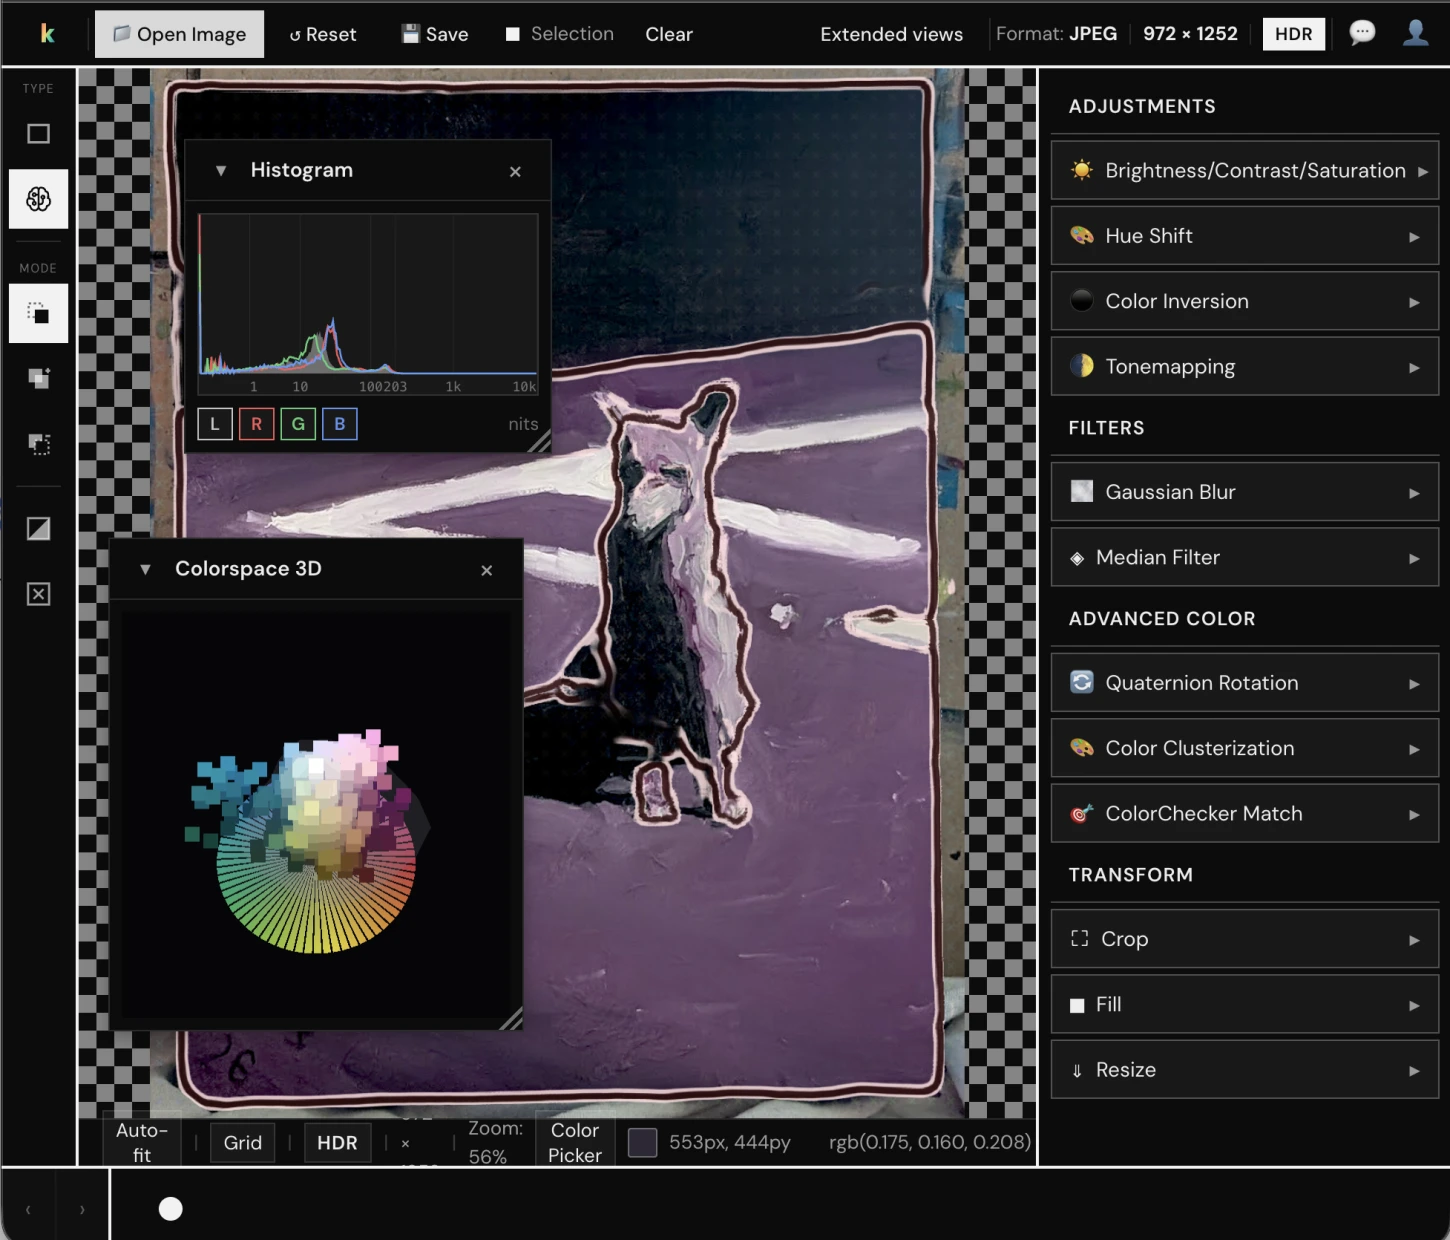
Task: Expand the Hue Shift arrow
Action: coord(1414,237)
